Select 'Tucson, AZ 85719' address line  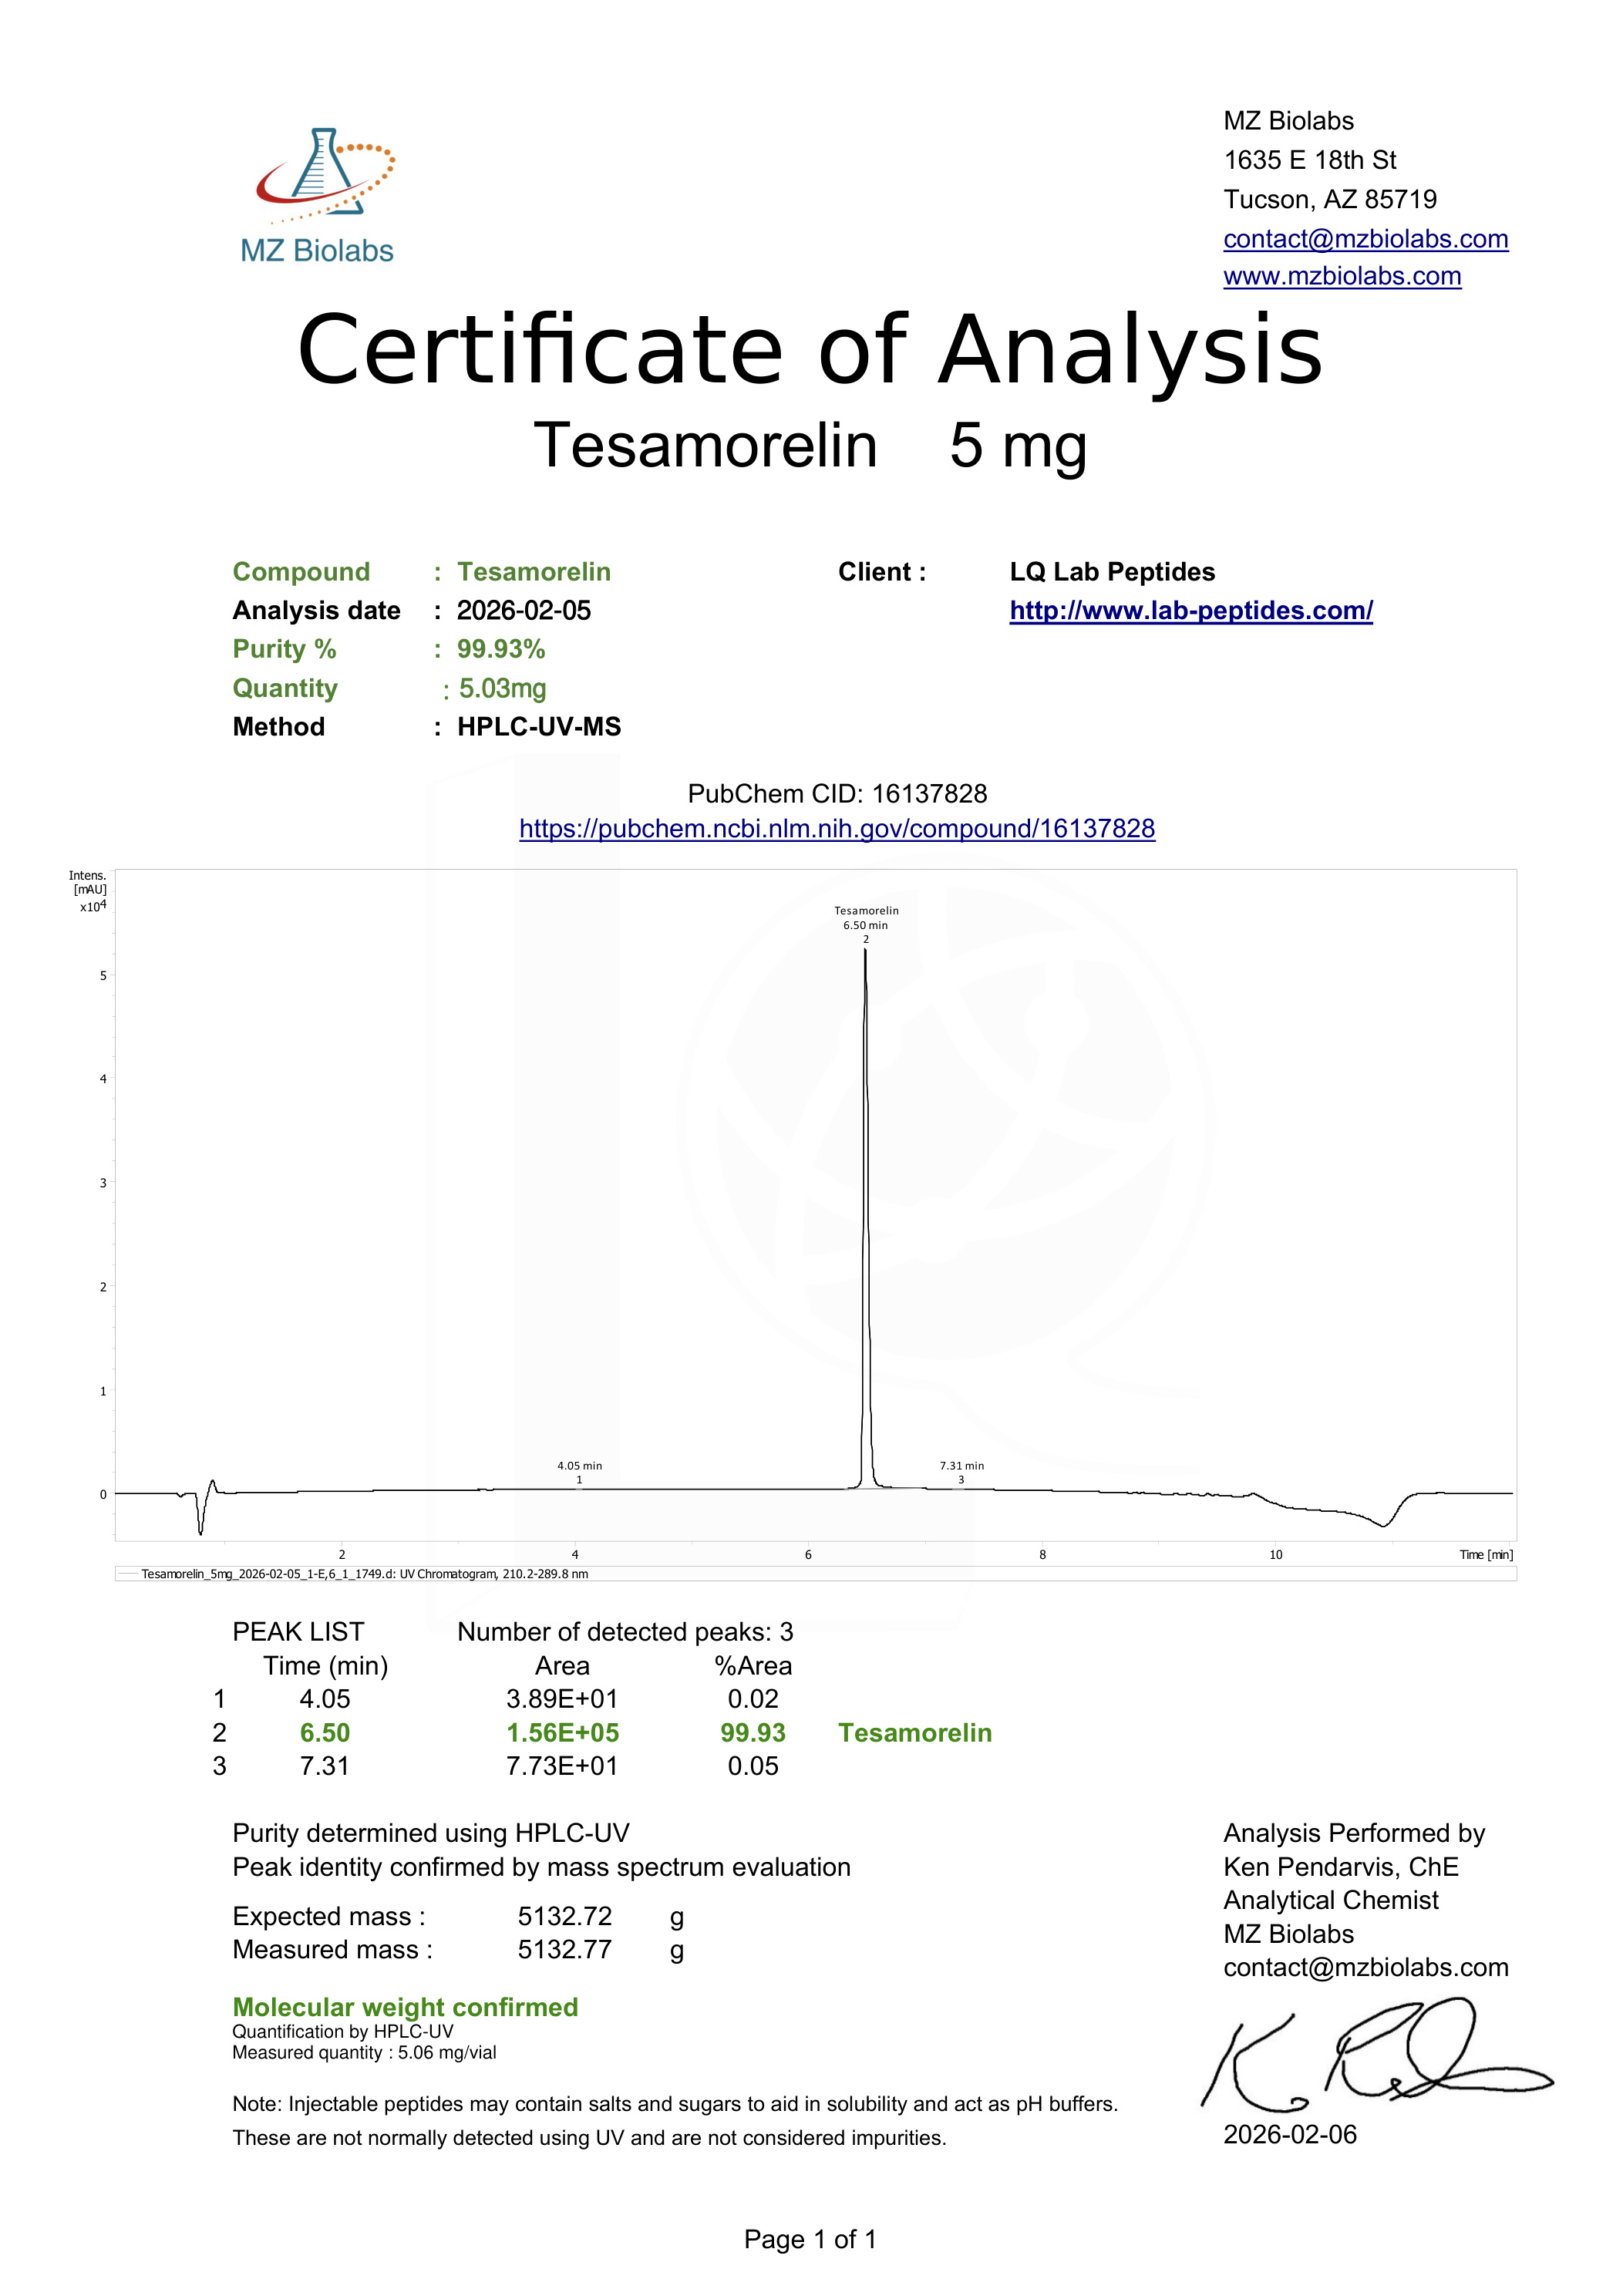click(x=1330, y=199)
